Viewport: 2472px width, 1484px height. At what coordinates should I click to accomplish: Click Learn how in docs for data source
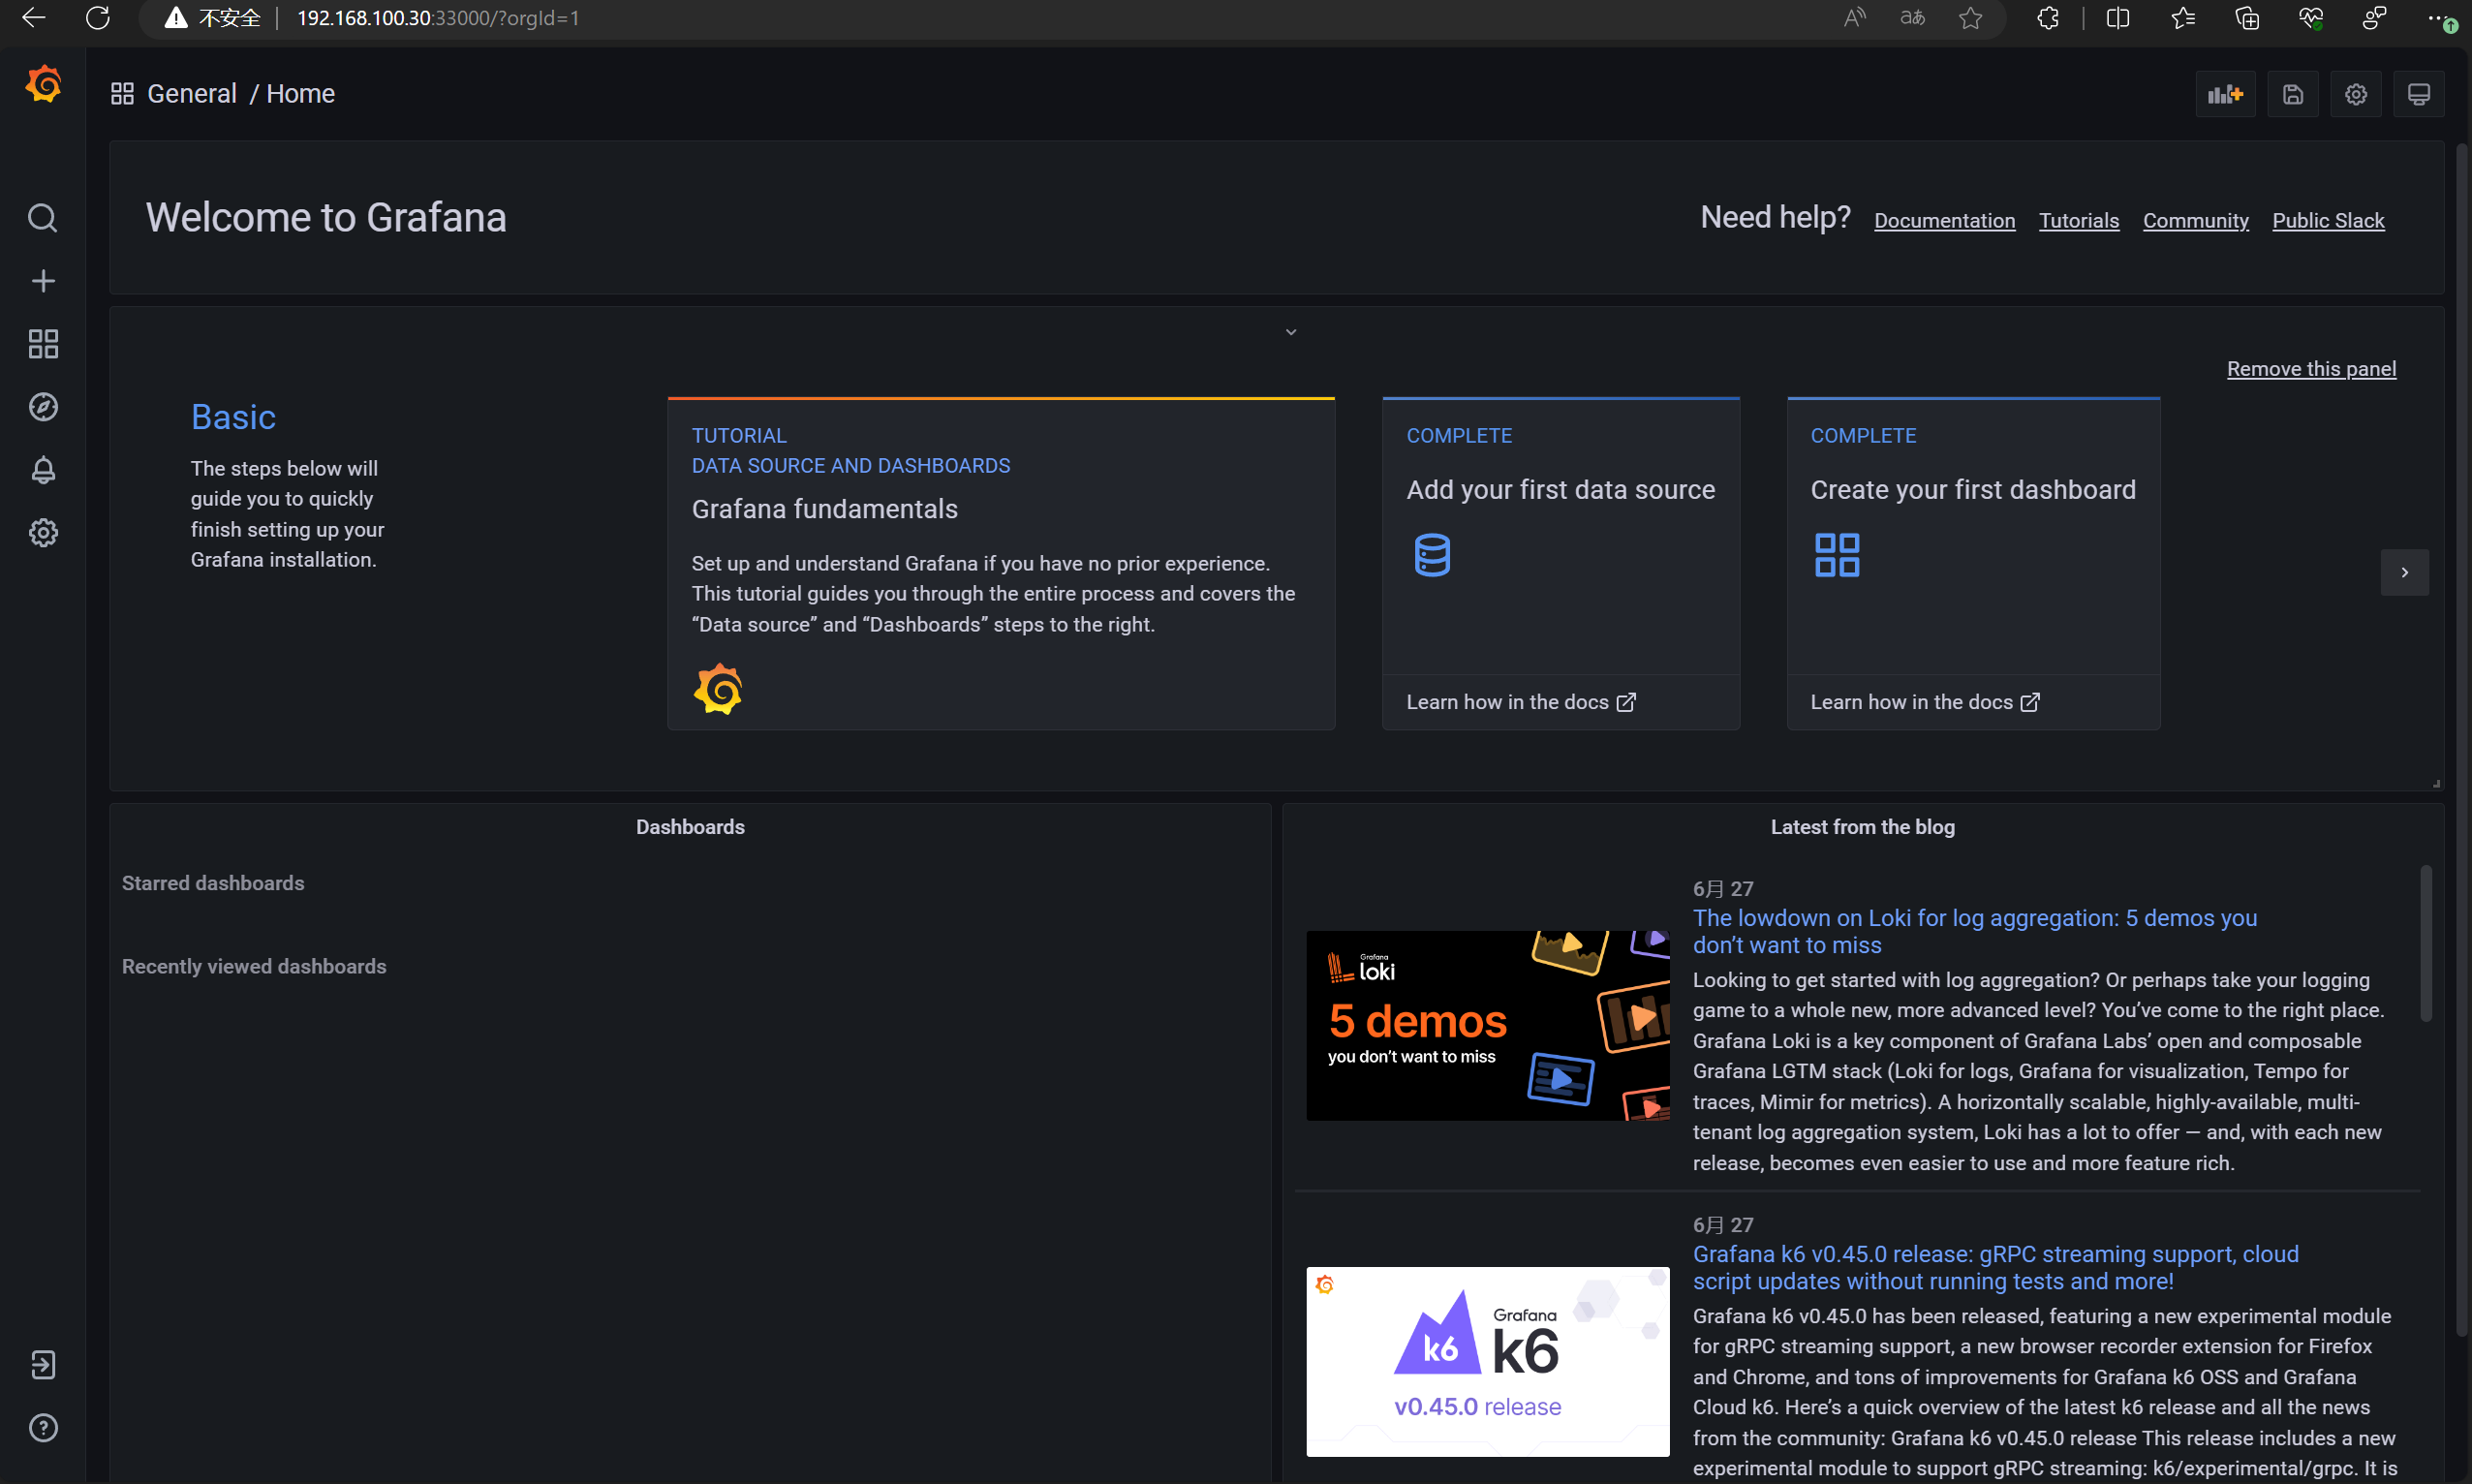tap(1521, 702)
